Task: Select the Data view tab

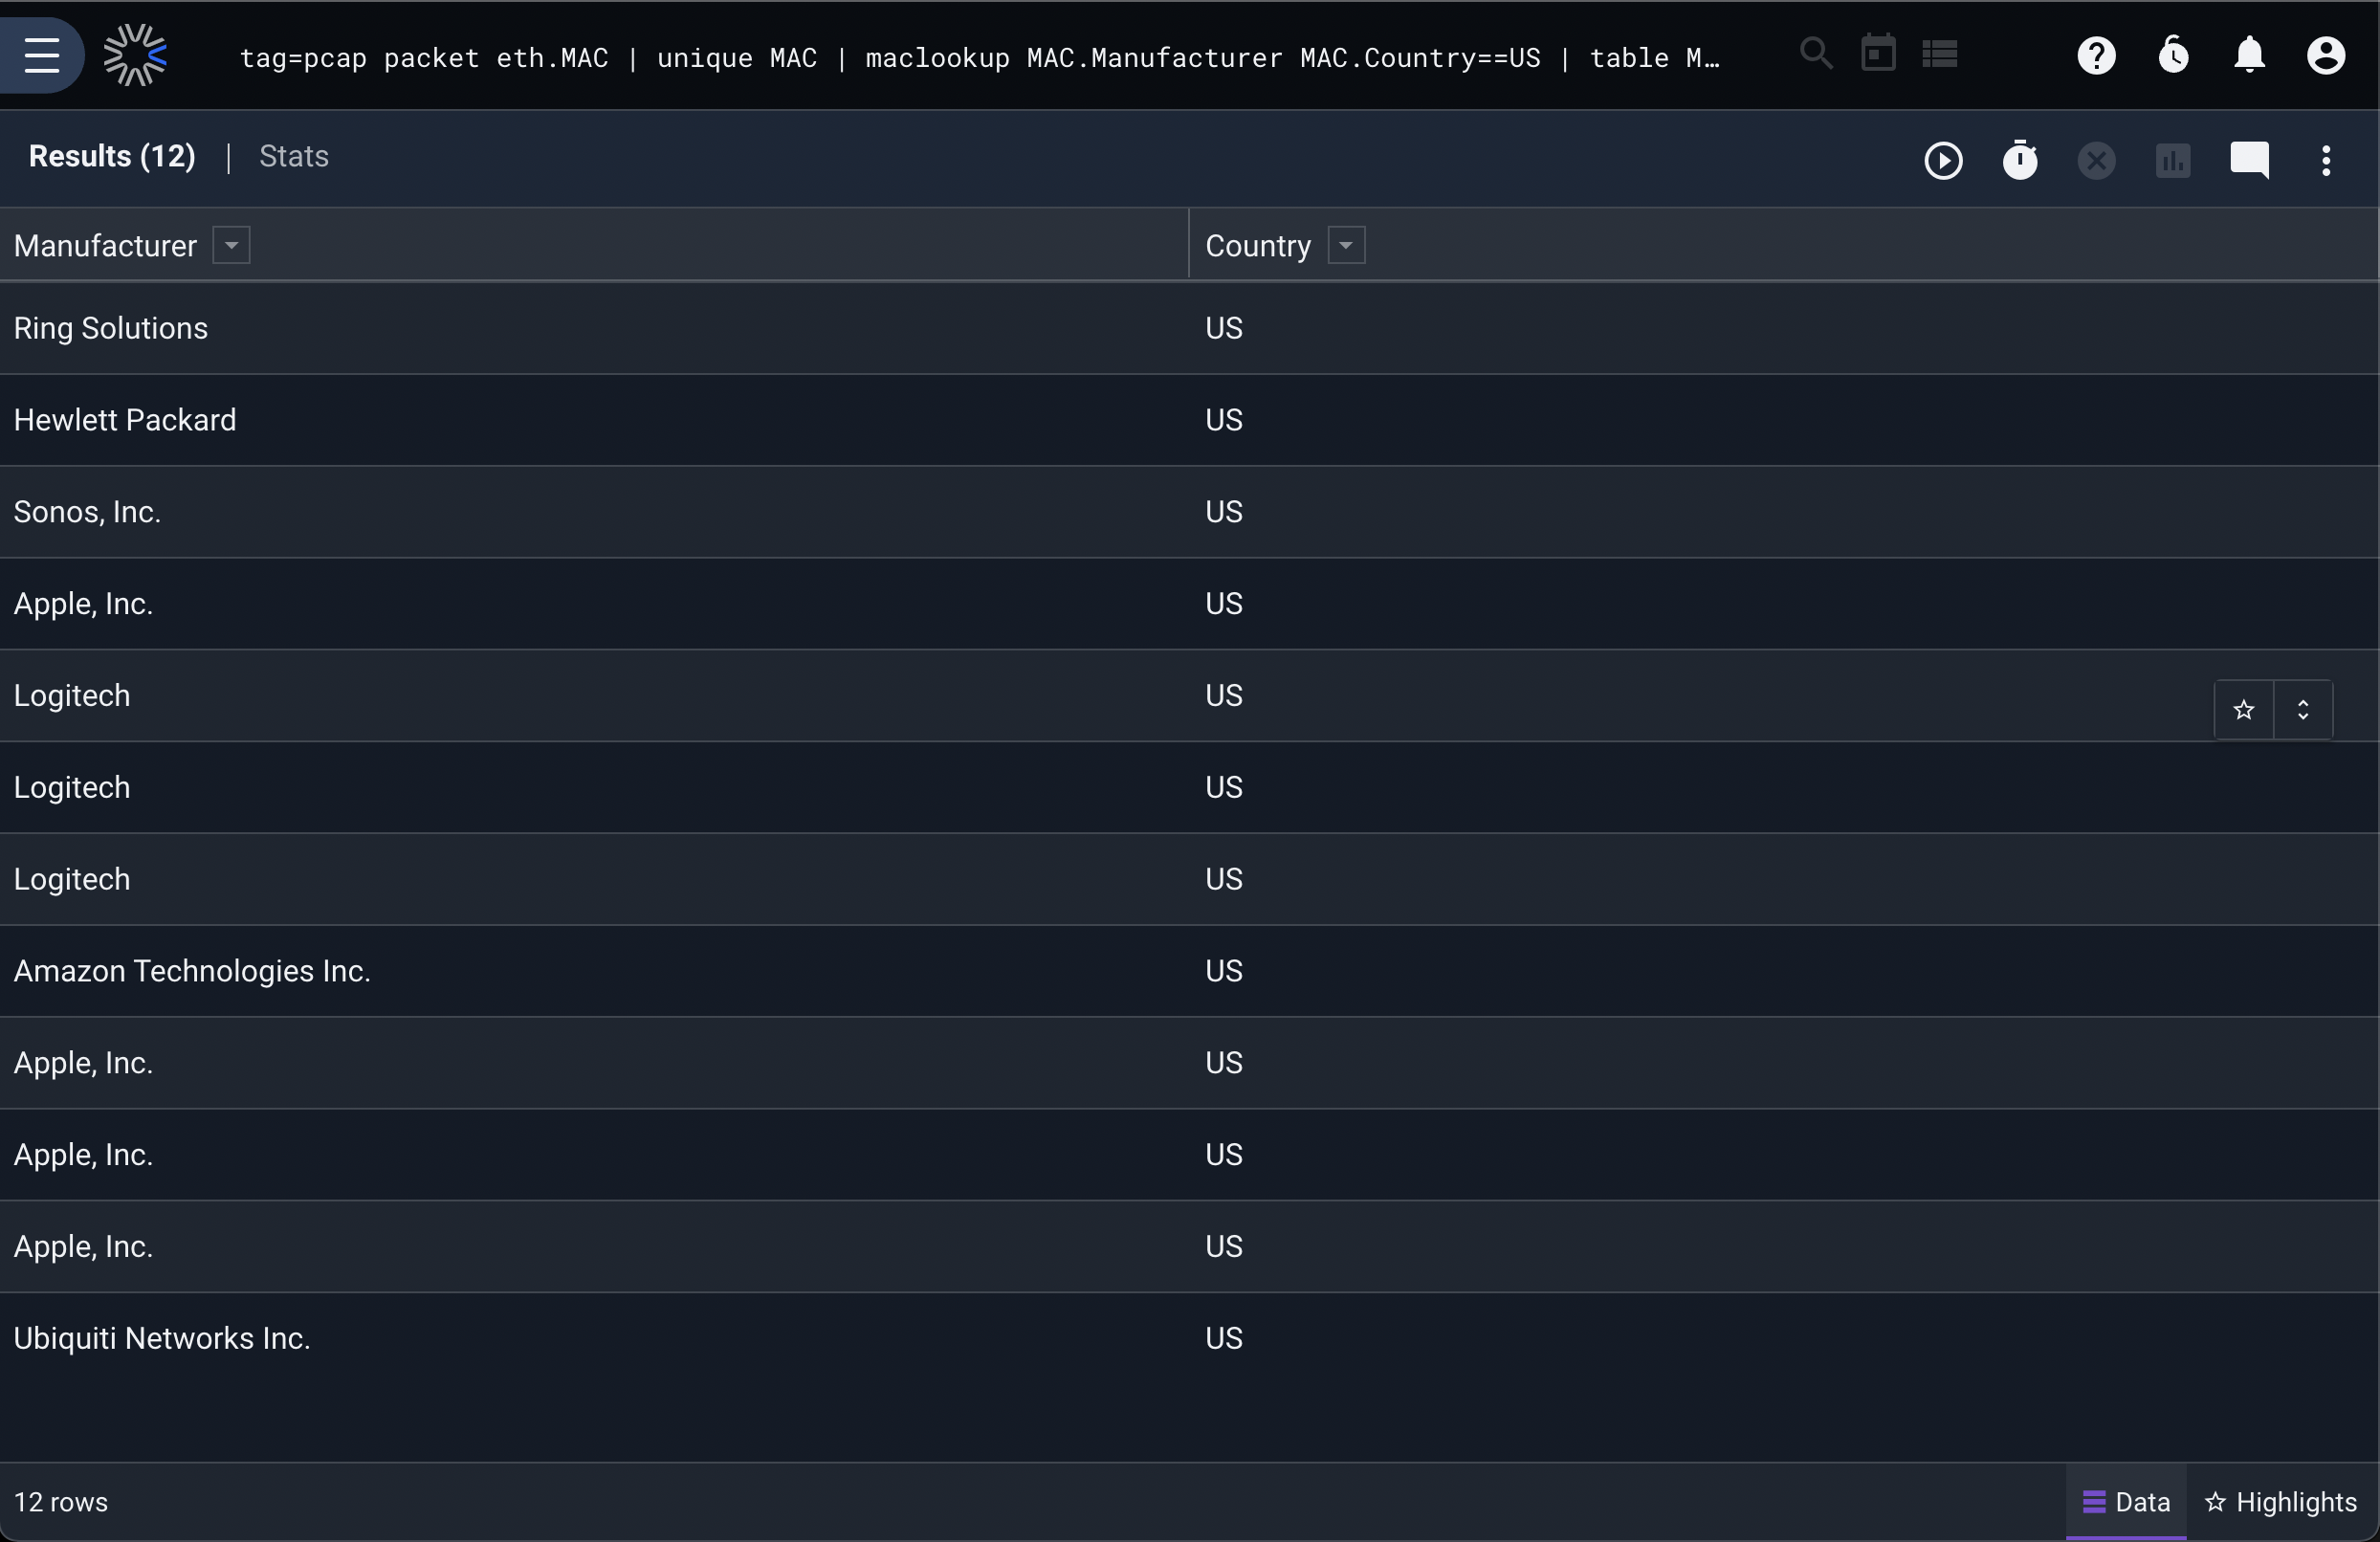Action: 2126,1502
